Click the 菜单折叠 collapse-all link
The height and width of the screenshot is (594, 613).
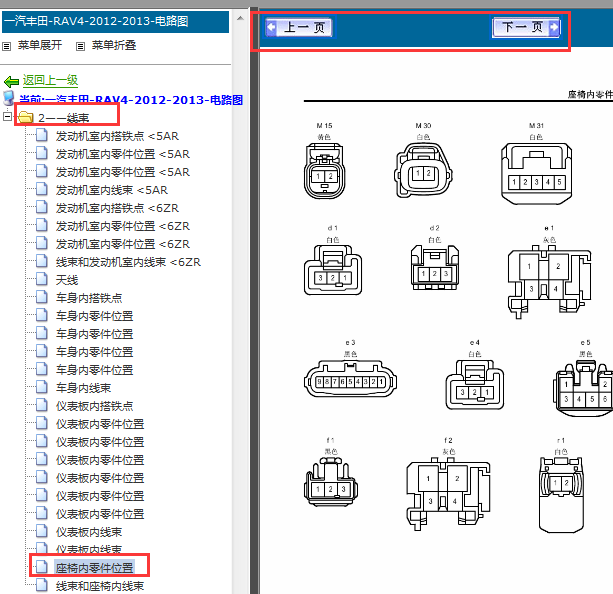(114, 45)
